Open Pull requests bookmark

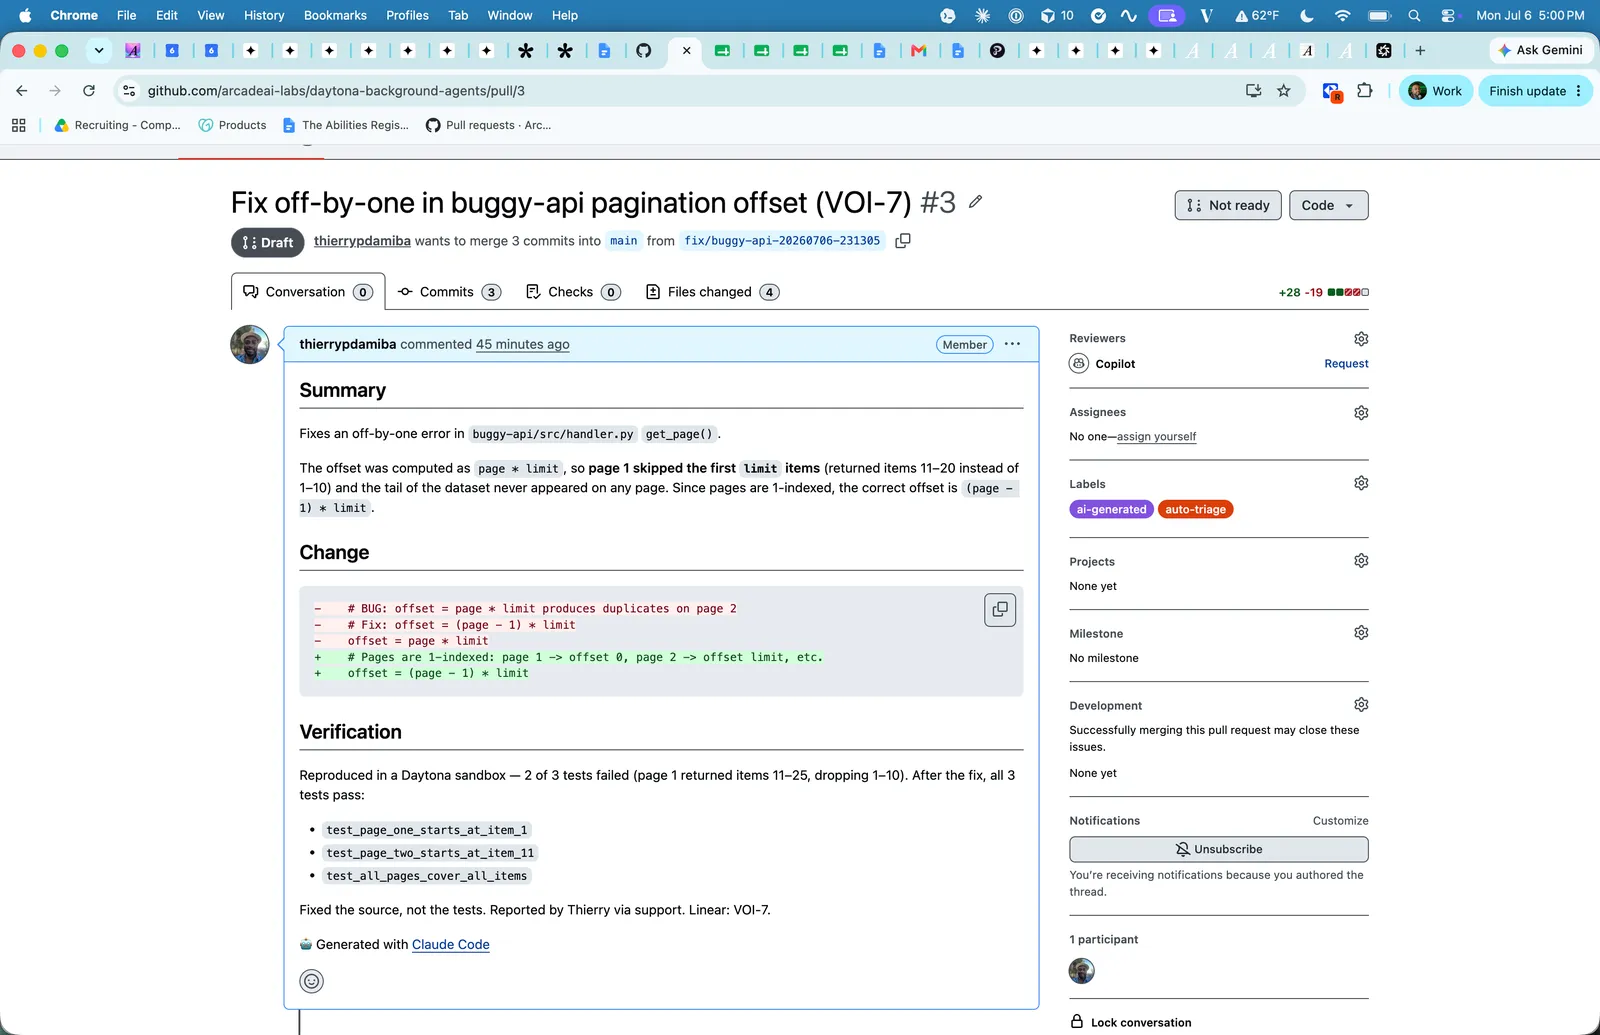[x=488, y=125]
